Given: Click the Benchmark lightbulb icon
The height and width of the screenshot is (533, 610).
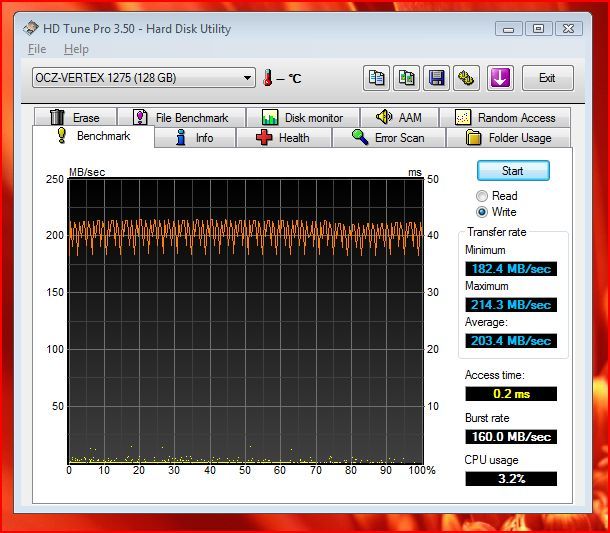Looking at the screenshot, I should [x=61, y=135].
